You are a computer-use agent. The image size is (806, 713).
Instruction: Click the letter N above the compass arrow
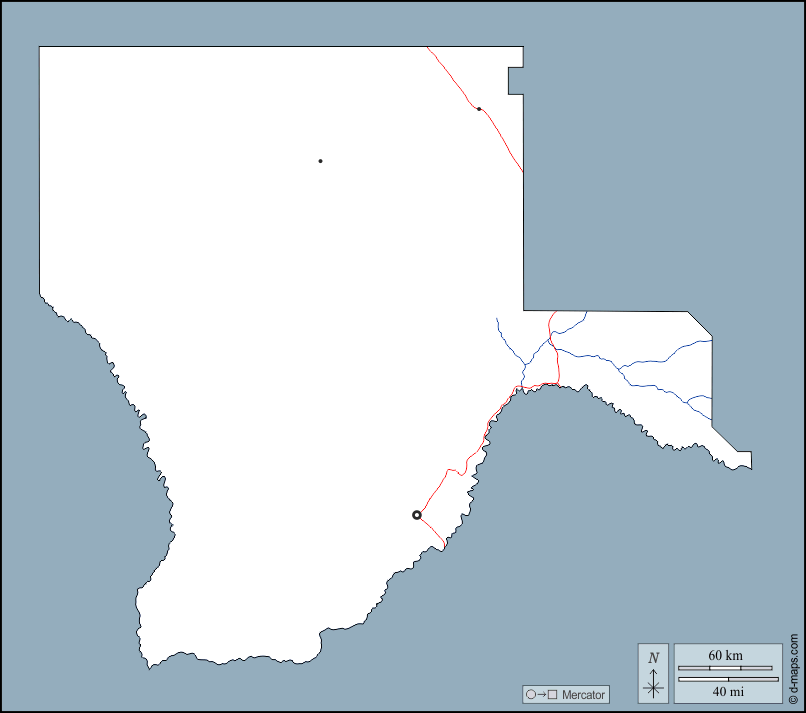(x=653, y=658)
